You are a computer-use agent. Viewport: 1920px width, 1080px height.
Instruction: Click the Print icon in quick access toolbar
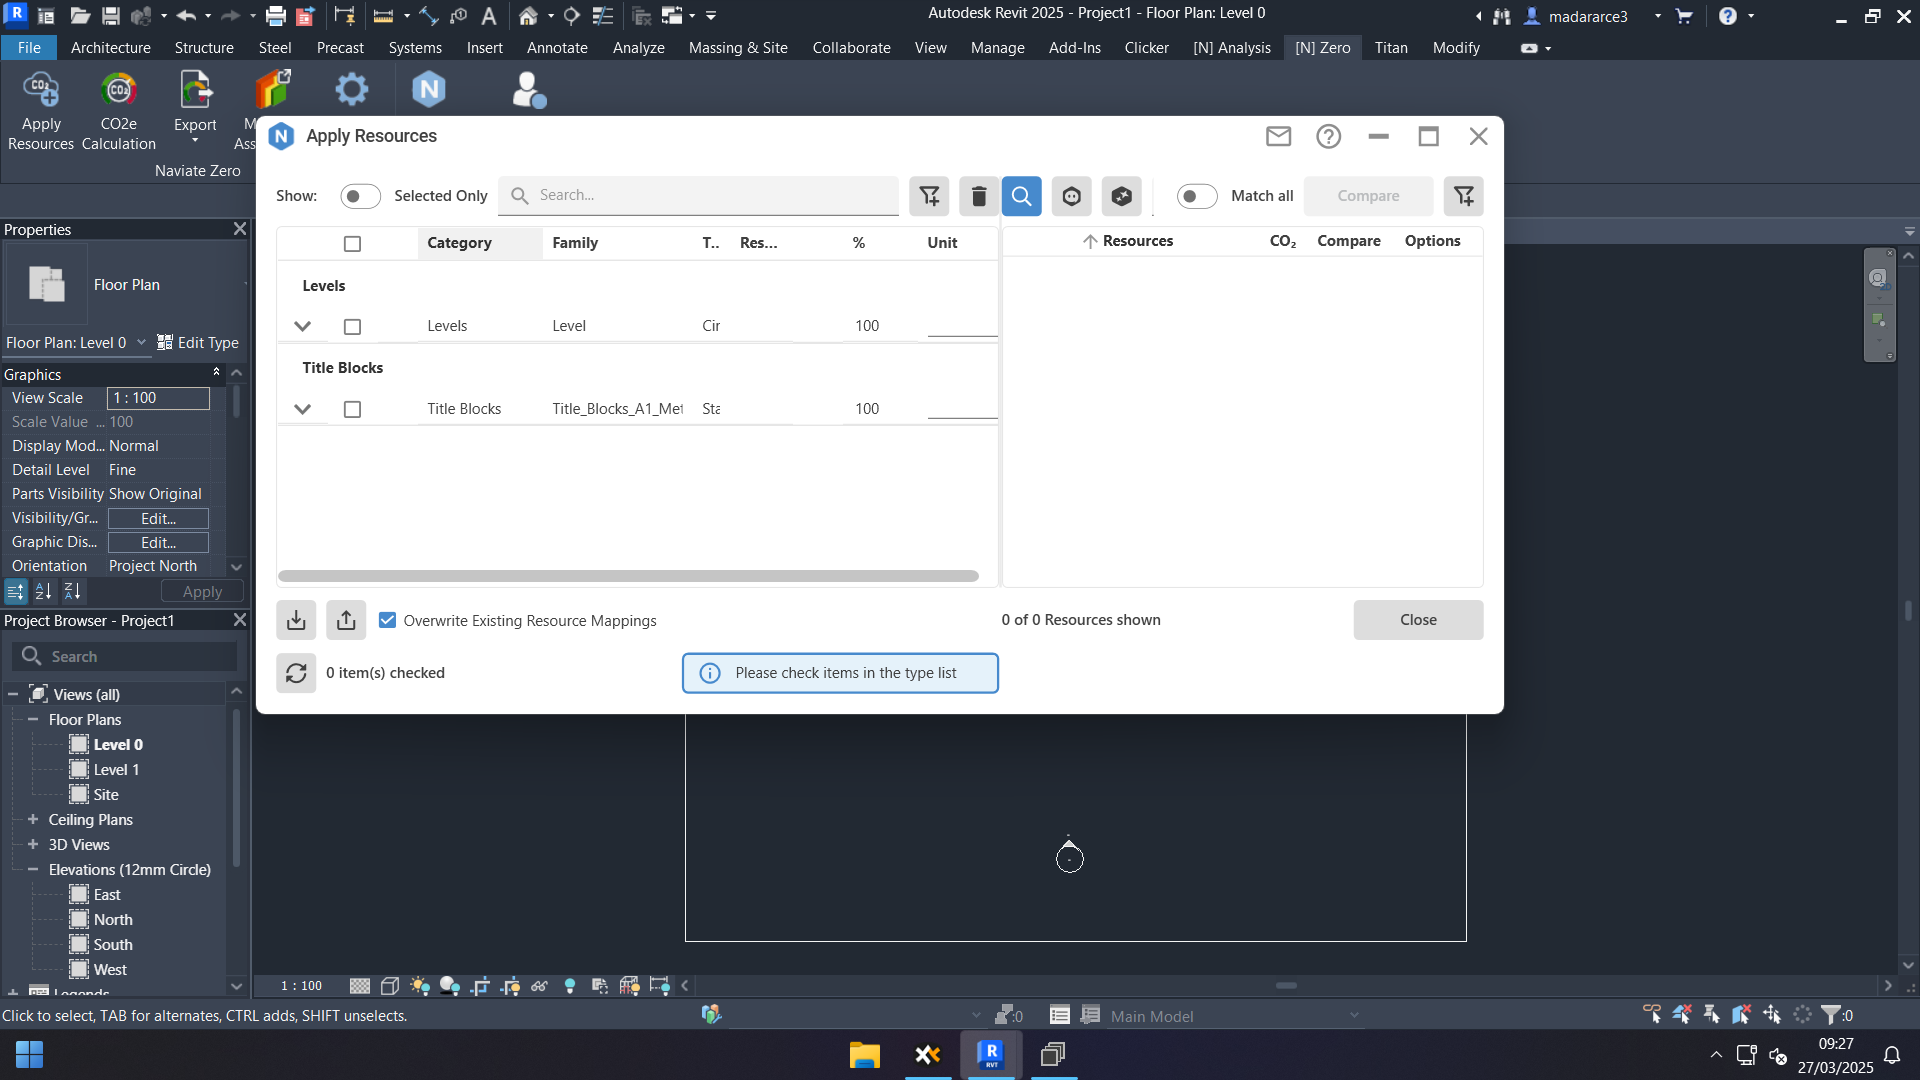(276, 16)
